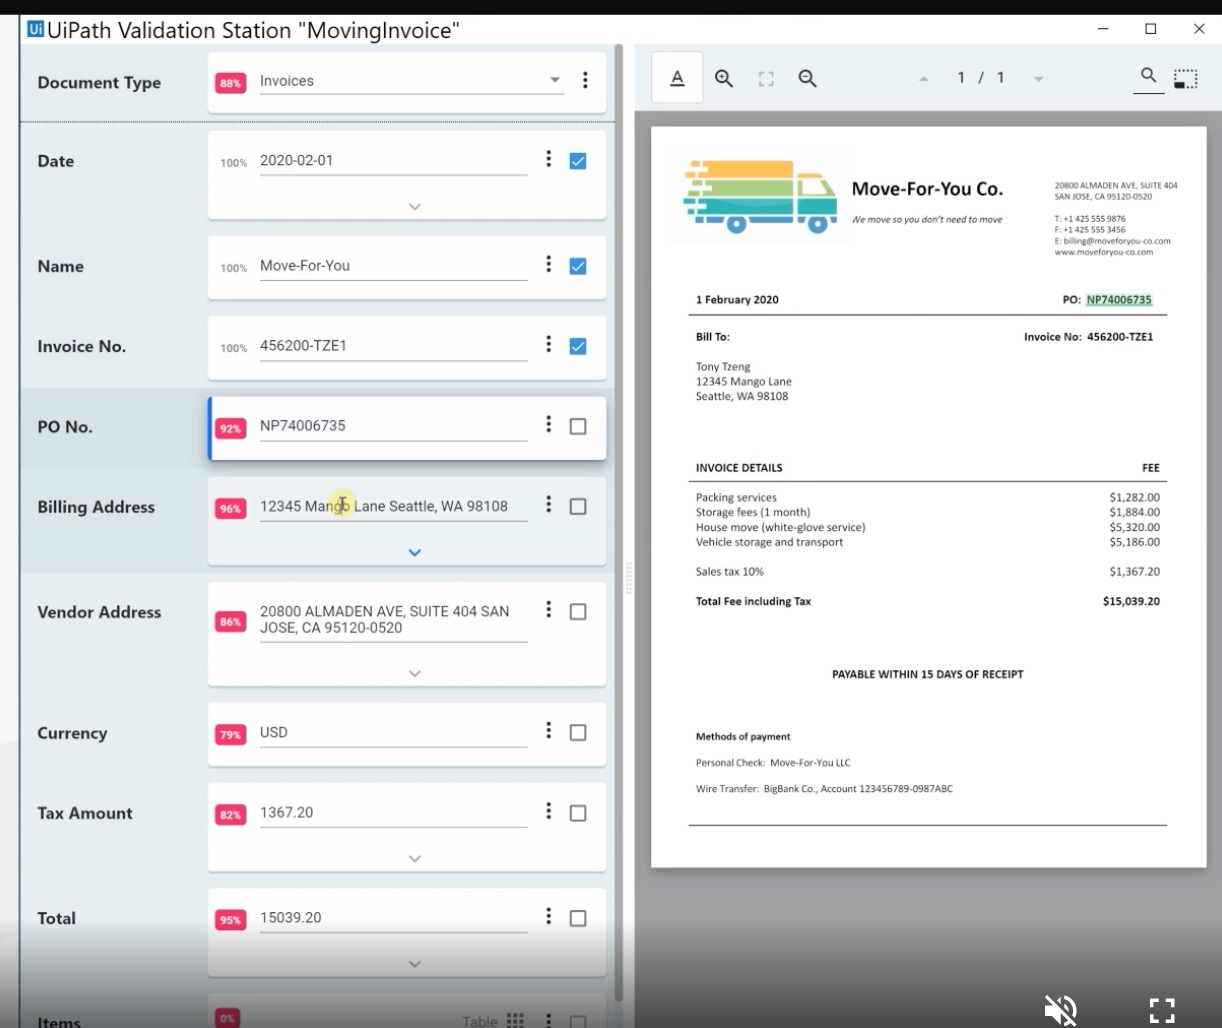The width and height of the screenshot is (1222, 1028).
Task: Click the invoice number 456200-TZE1 in the document
Action: (1120, 337)
